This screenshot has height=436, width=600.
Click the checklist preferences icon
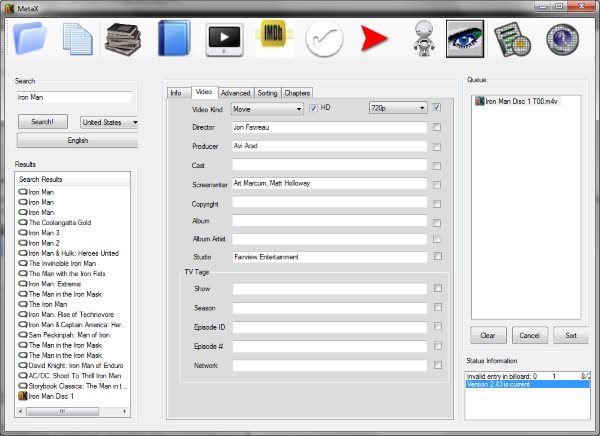coord(512,39)
